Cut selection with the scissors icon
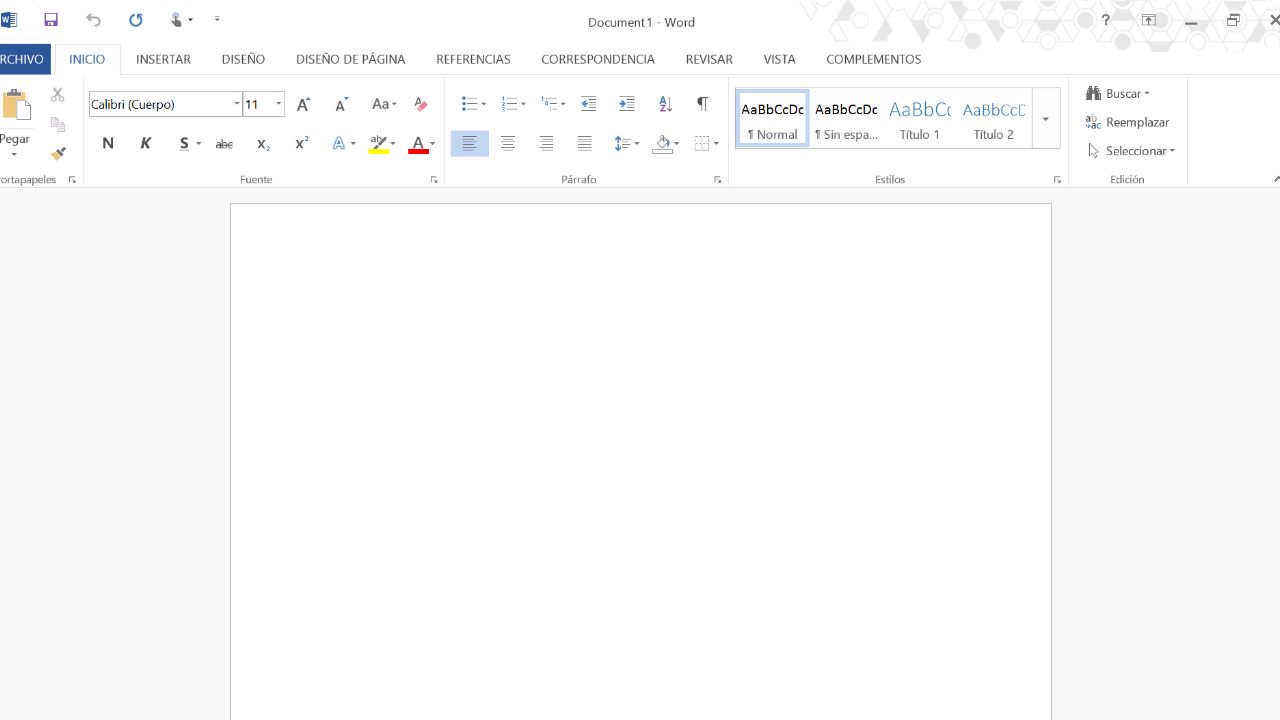This screenshot has width=1280, height=720. tap(58, 95)
